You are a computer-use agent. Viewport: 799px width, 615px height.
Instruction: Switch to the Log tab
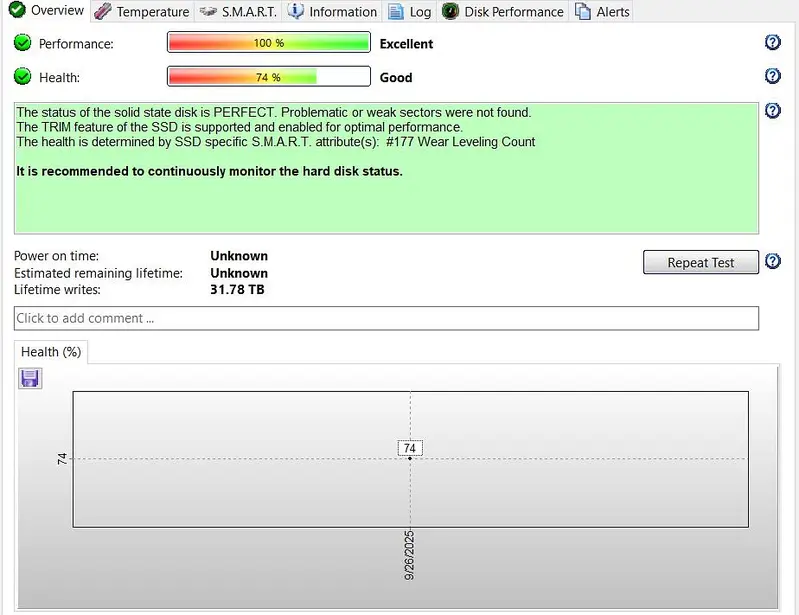coord(409,12)
